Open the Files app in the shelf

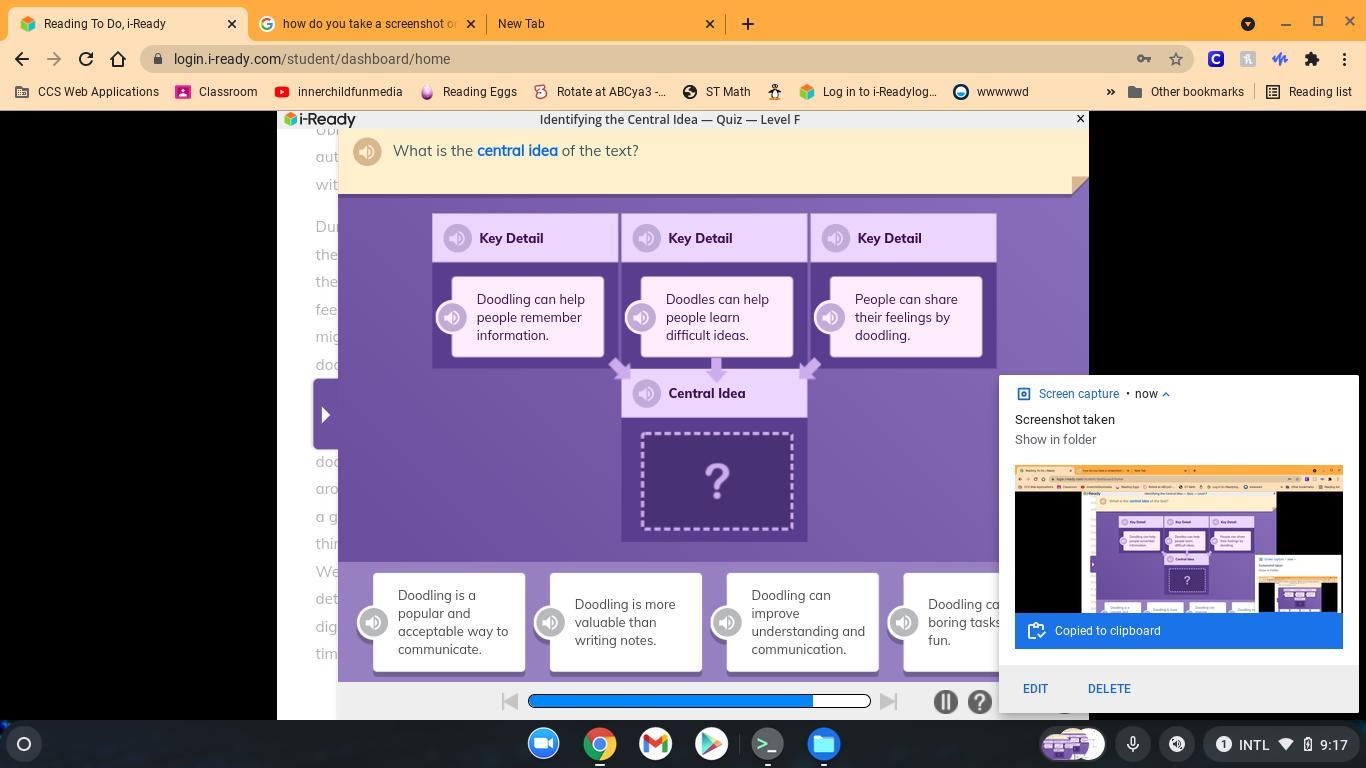(x=824, y=744)
